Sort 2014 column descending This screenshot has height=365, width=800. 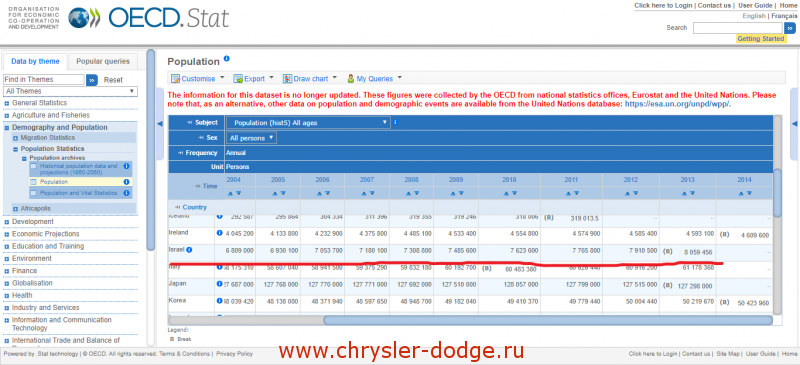click(748, 193)
